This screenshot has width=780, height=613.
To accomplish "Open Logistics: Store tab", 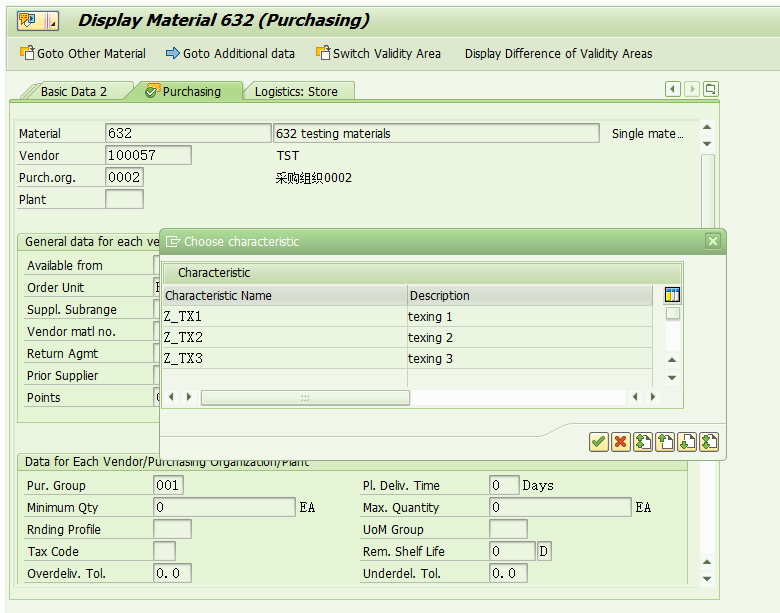I will coord(296,92).
